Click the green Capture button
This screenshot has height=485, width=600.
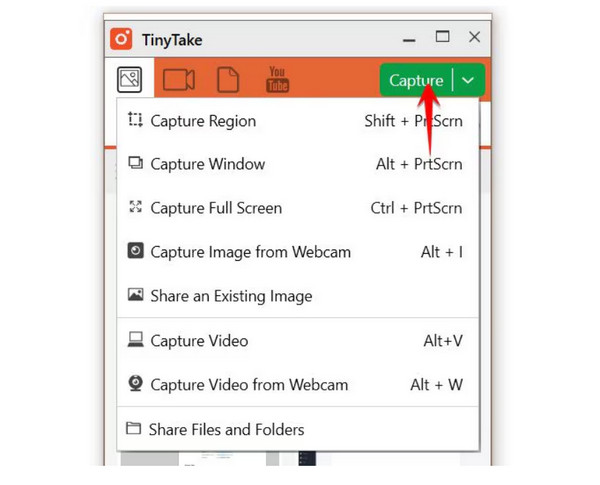click(416, 80)
